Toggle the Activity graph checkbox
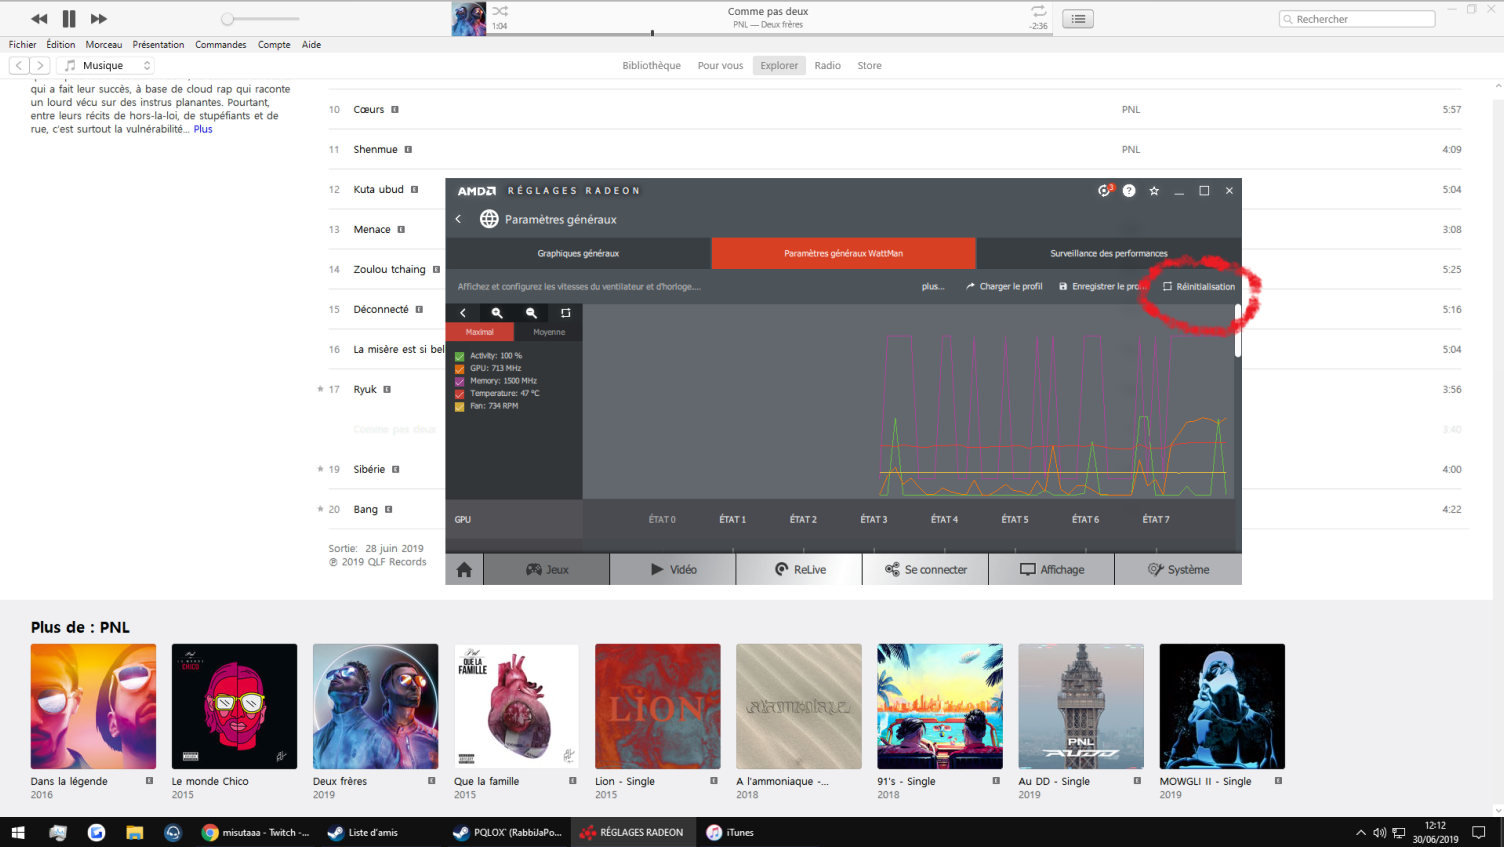1504x847 pixels. pos(460,357)
